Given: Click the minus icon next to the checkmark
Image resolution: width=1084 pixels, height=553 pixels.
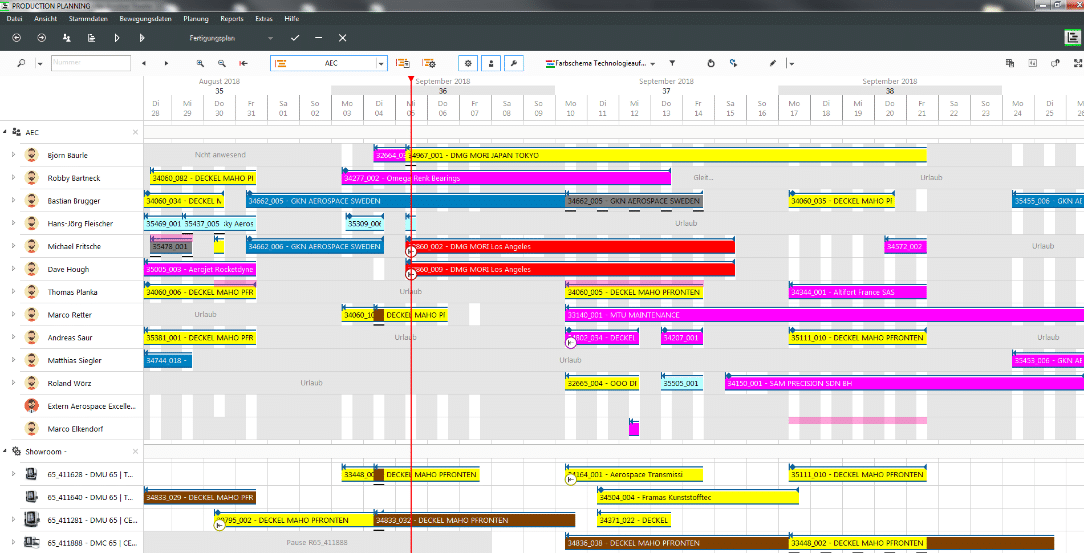Looking at the screenshot, I should 318,38.
